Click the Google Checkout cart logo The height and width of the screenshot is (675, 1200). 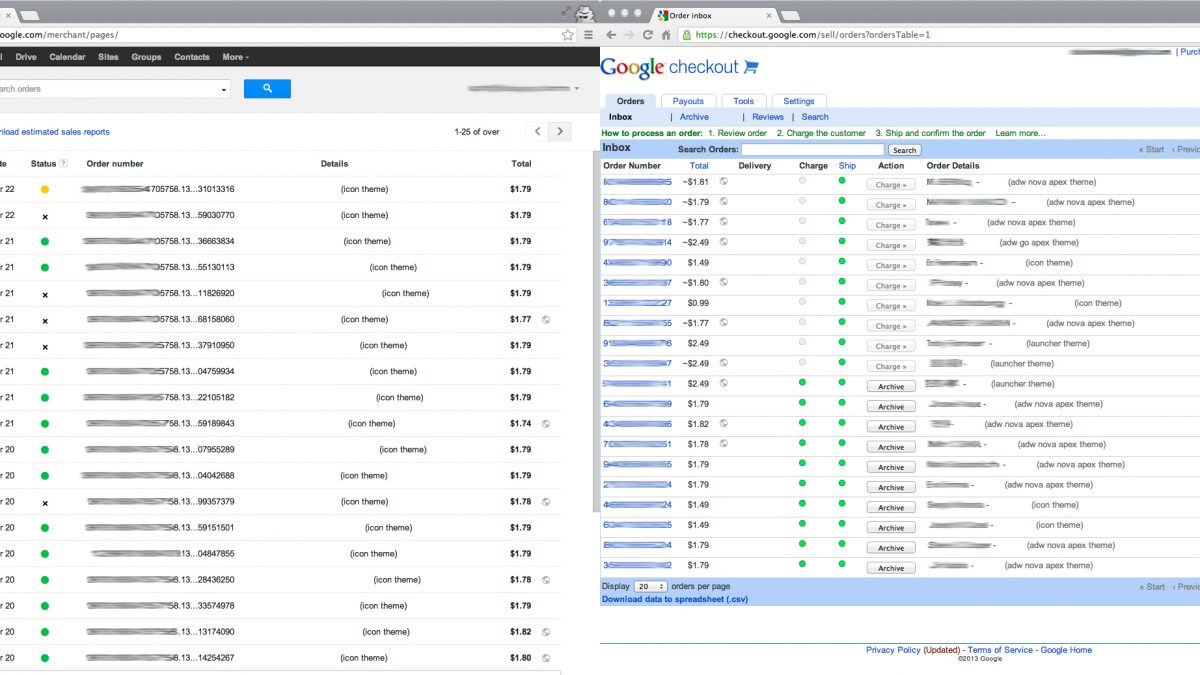pyautogui.click(x=751, y=67)
